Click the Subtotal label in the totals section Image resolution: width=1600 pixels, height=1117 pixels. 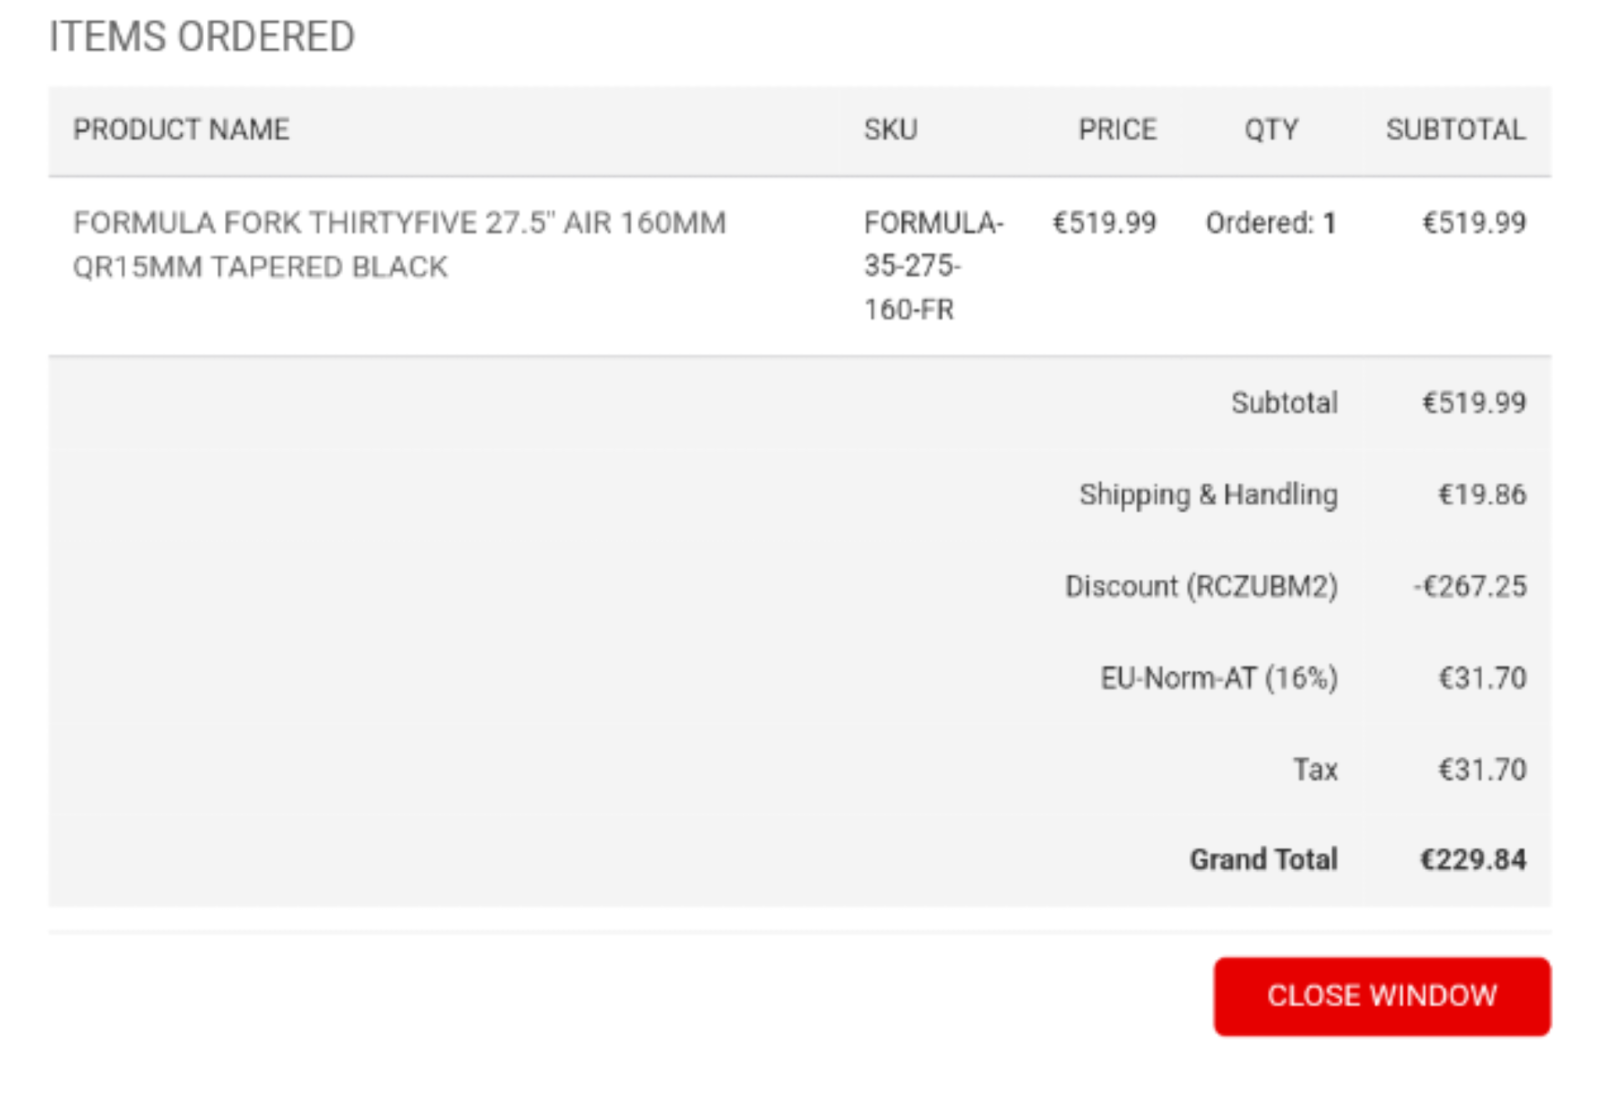tap(1284, 403)
